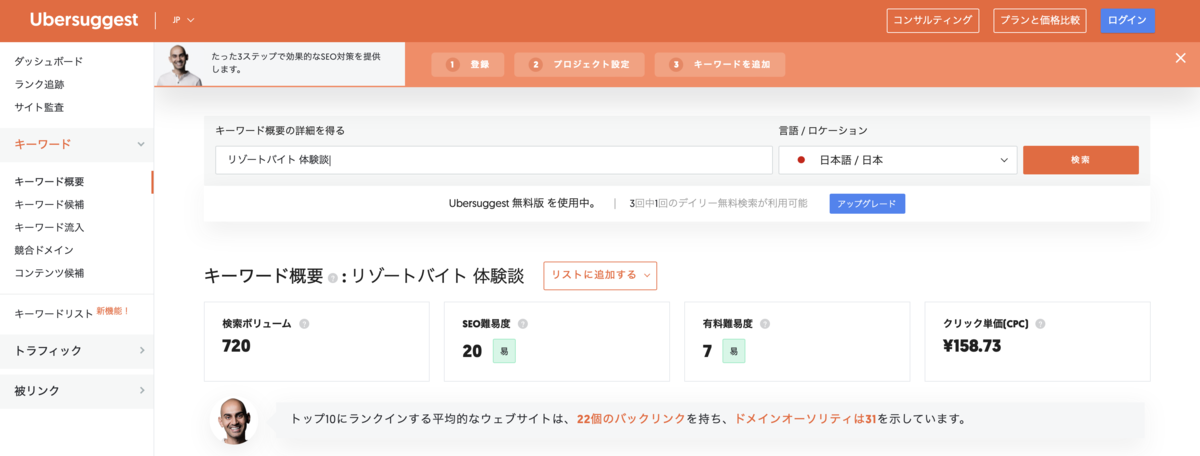This screenshot has height=456, width=1200.
Task: Open ダッシュボード in sidebar
Action: (48, 61)
